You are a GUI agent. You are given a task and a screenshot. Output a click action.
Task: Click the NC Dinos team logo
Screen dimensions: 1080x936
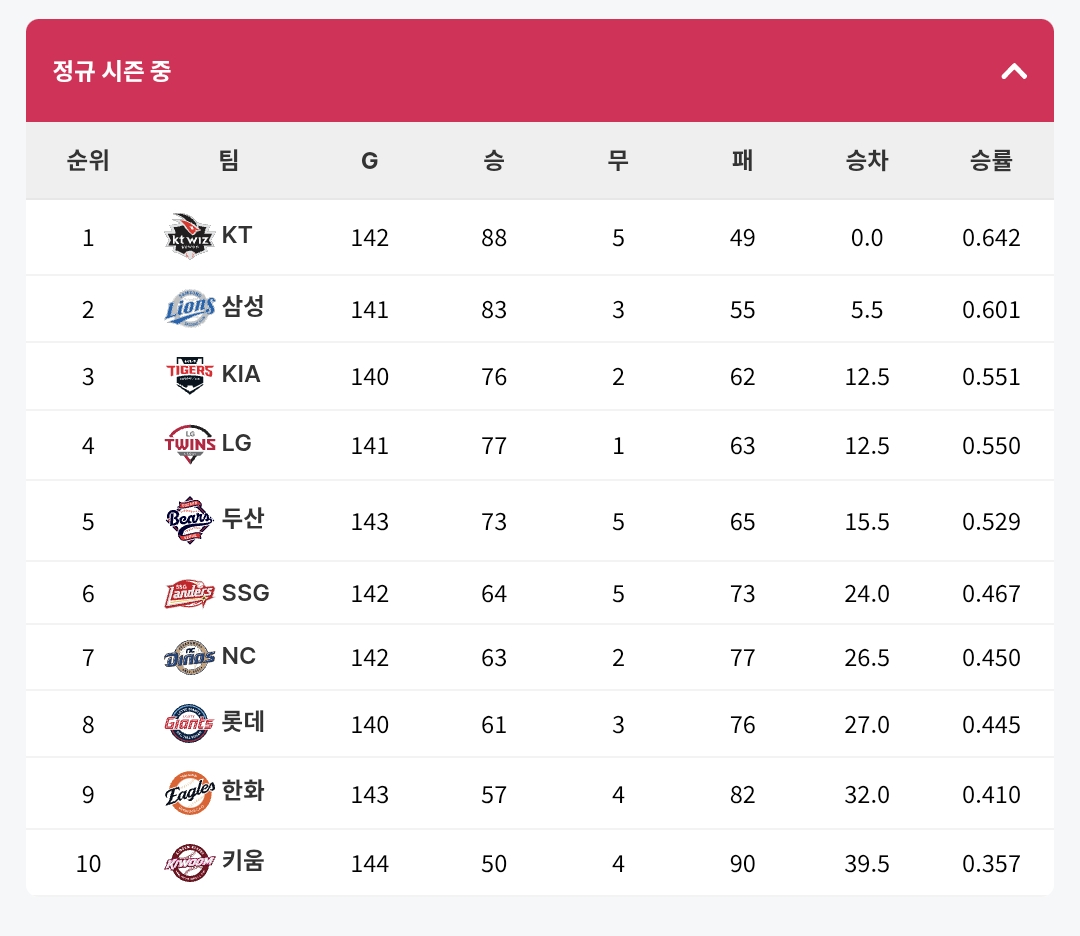tap(189, 657)
